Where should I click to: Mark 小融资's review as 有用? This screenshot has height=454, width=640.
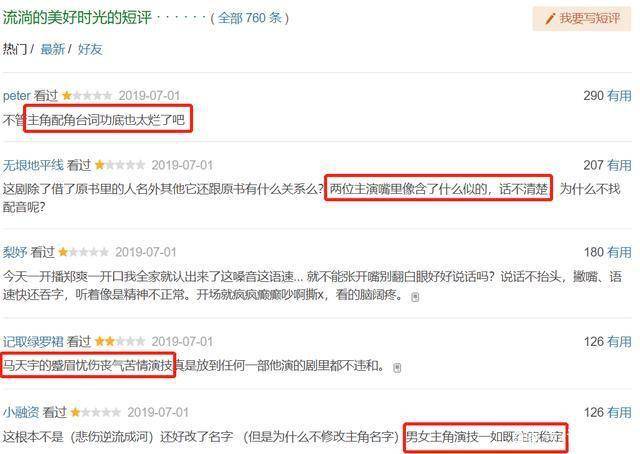point(619,412)
